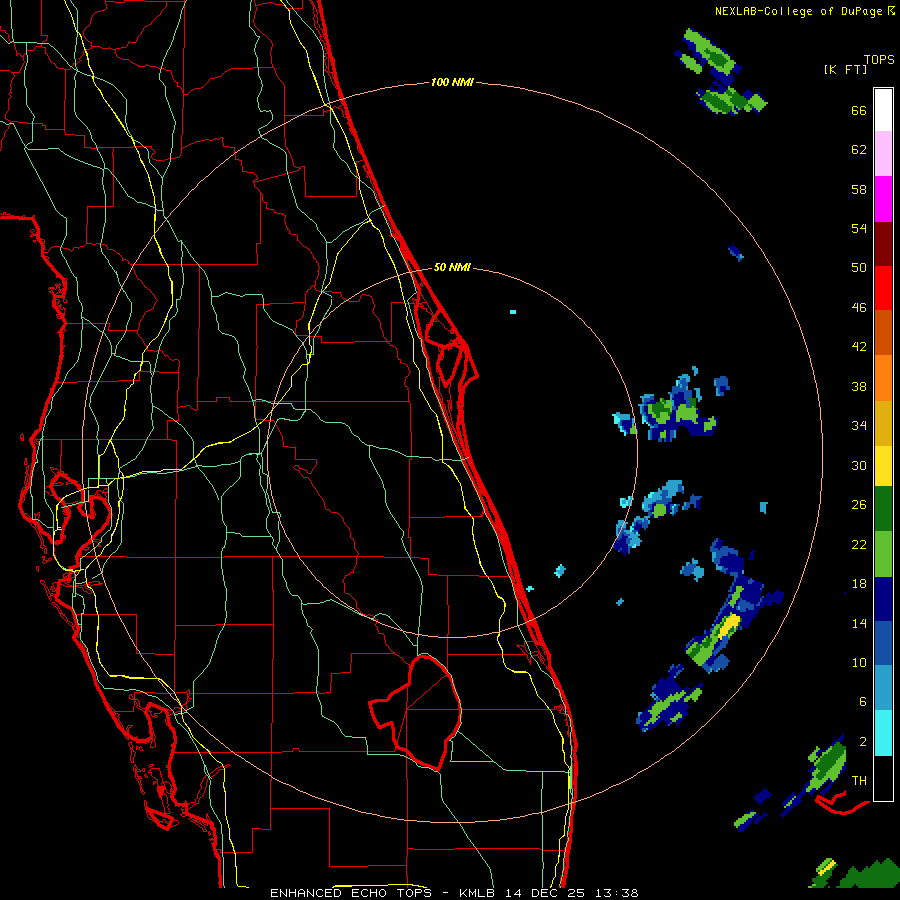Click the "22" legend value

[859, 544]
